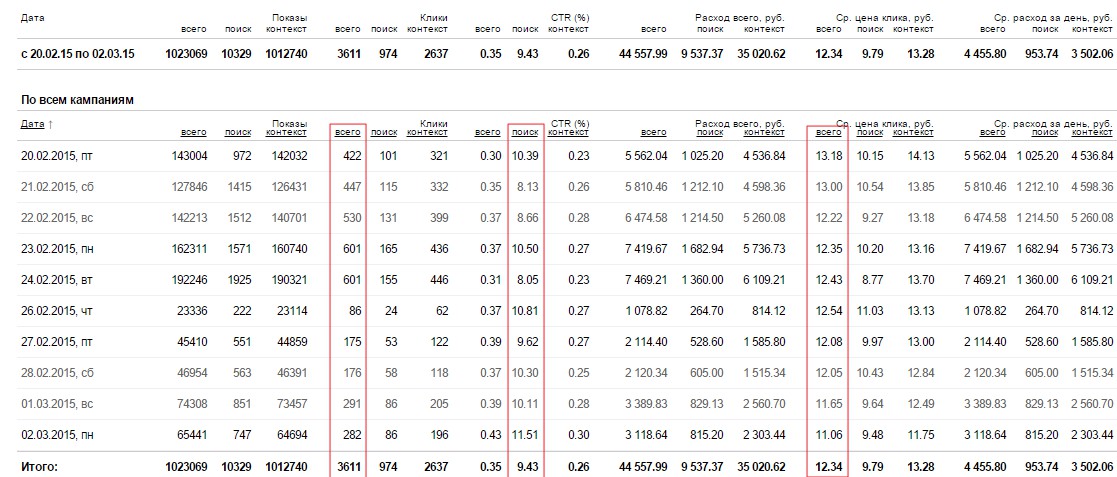The height and width of the screenshot is (477, 1117).
Task: Sort table by the Дата column header
Action: [x=32, y=124]
